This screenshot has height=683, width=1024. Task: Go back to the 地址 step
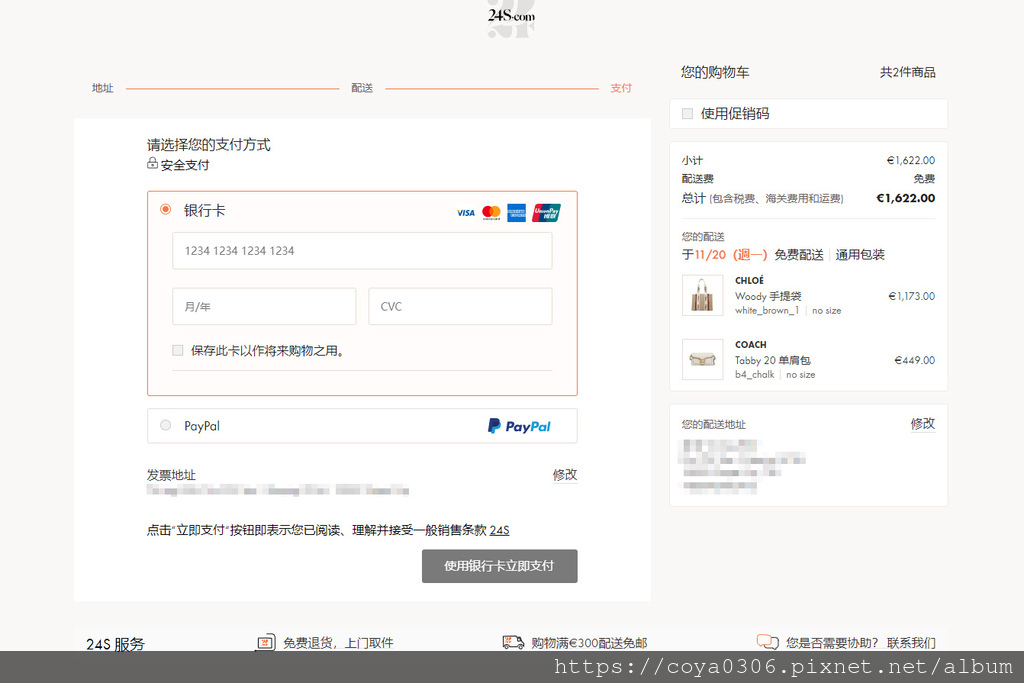pyautogui.click(x=103, y=88)
